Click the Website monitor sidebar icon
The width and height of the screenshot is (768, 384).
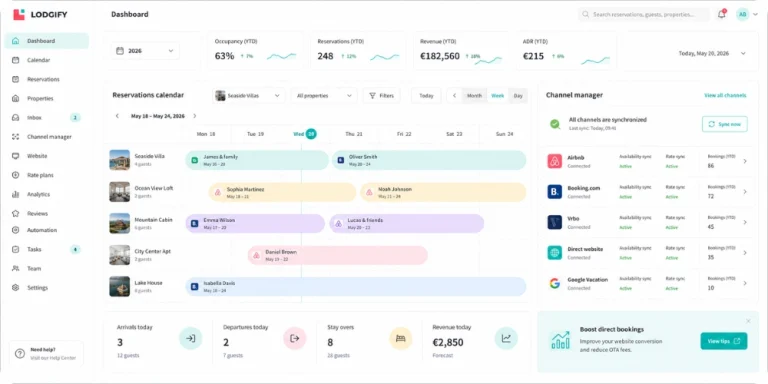(x=15, y=156)
